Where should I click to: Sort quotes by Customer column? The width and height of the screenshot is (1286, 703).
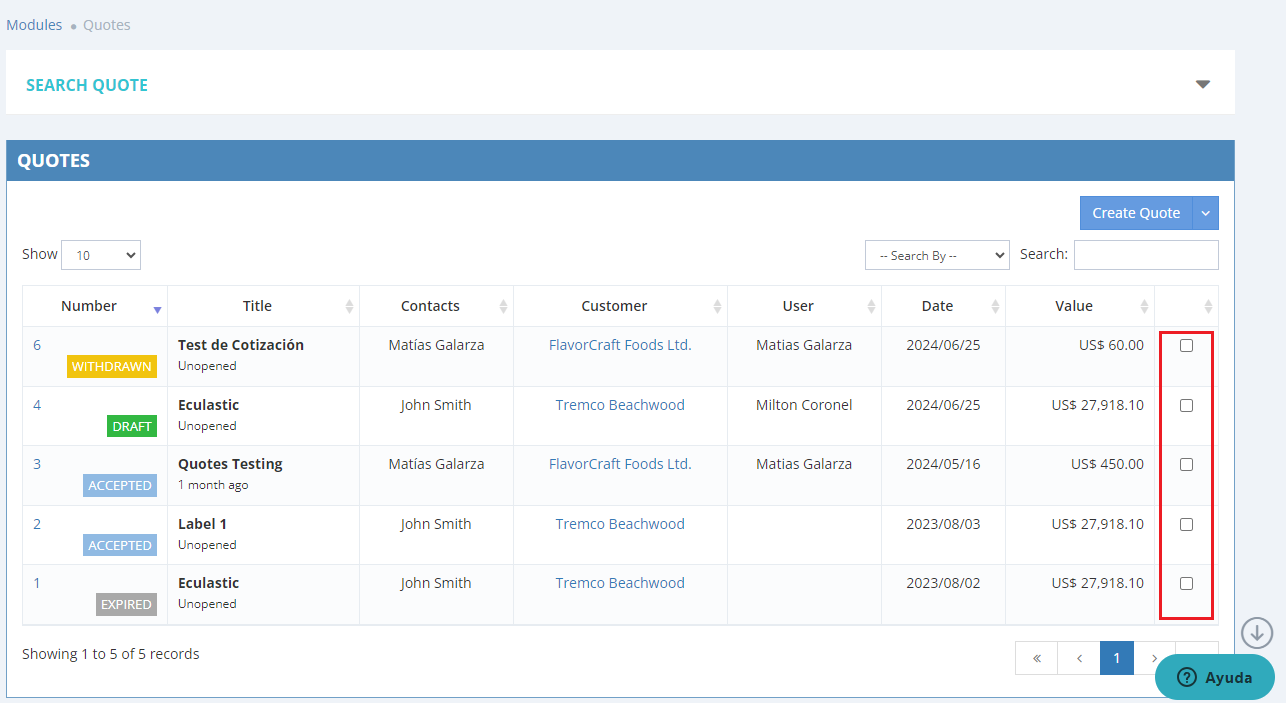(x=614, y=306)
